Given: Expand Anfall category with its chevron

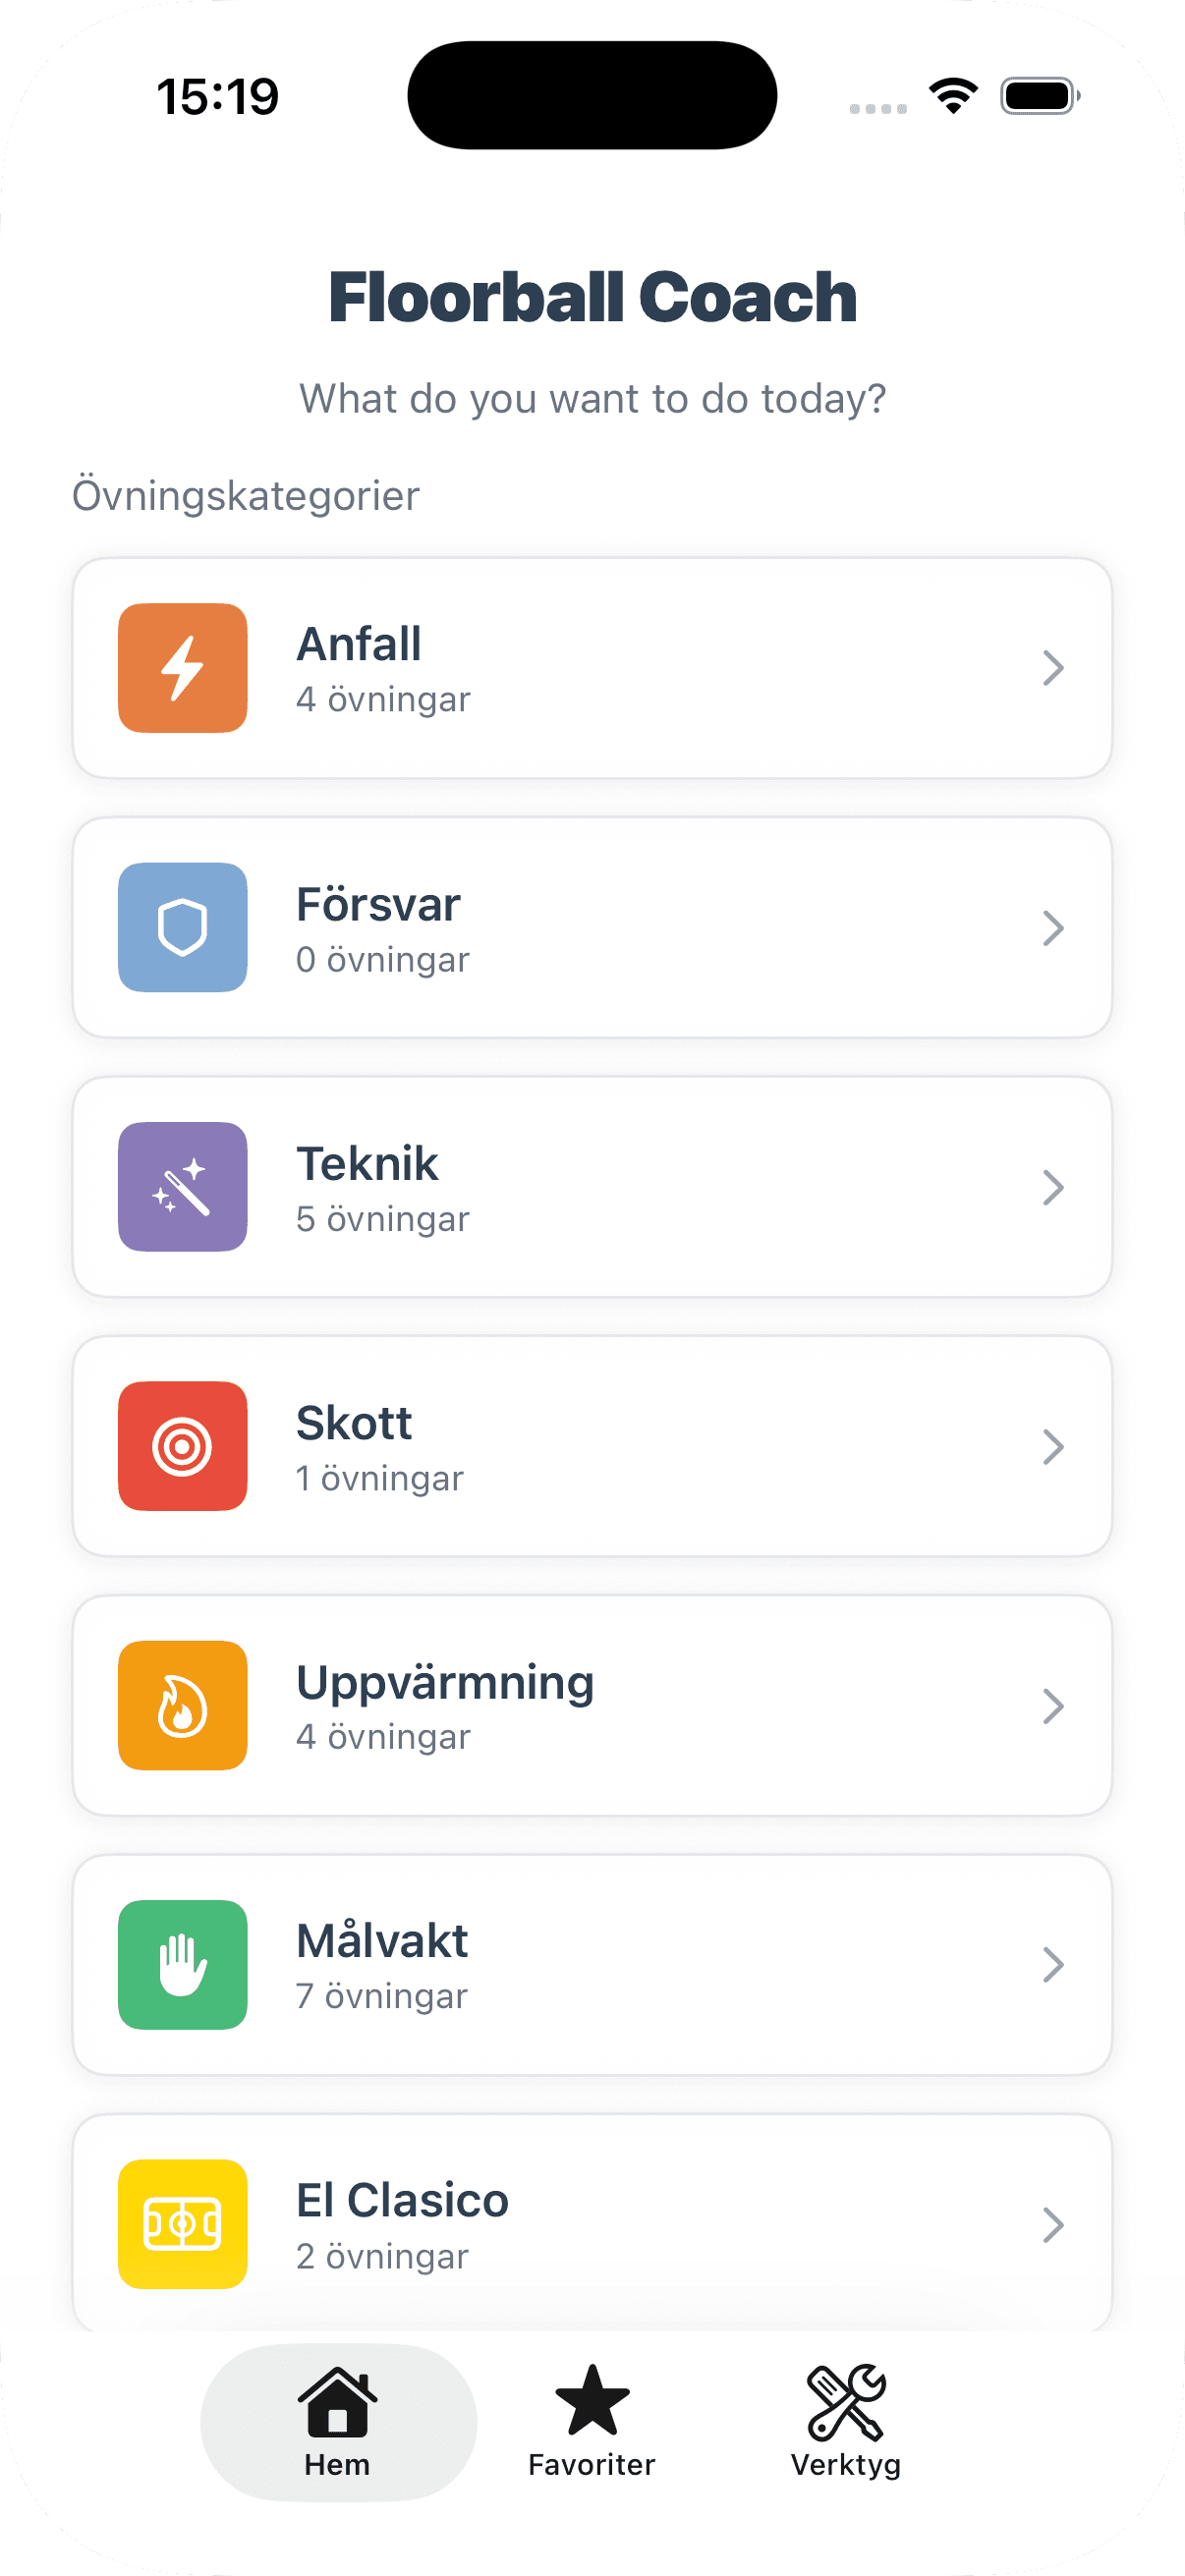Looking at the screenshot, I should 1052,668.
